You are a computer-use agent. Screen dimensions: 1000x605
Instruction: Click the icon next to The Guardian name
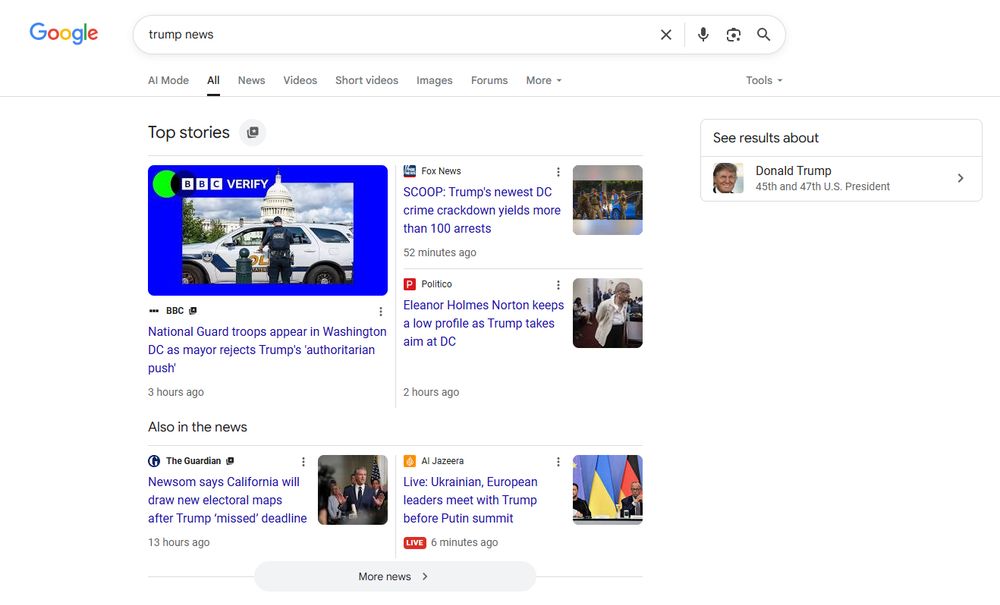coord(230,460)
